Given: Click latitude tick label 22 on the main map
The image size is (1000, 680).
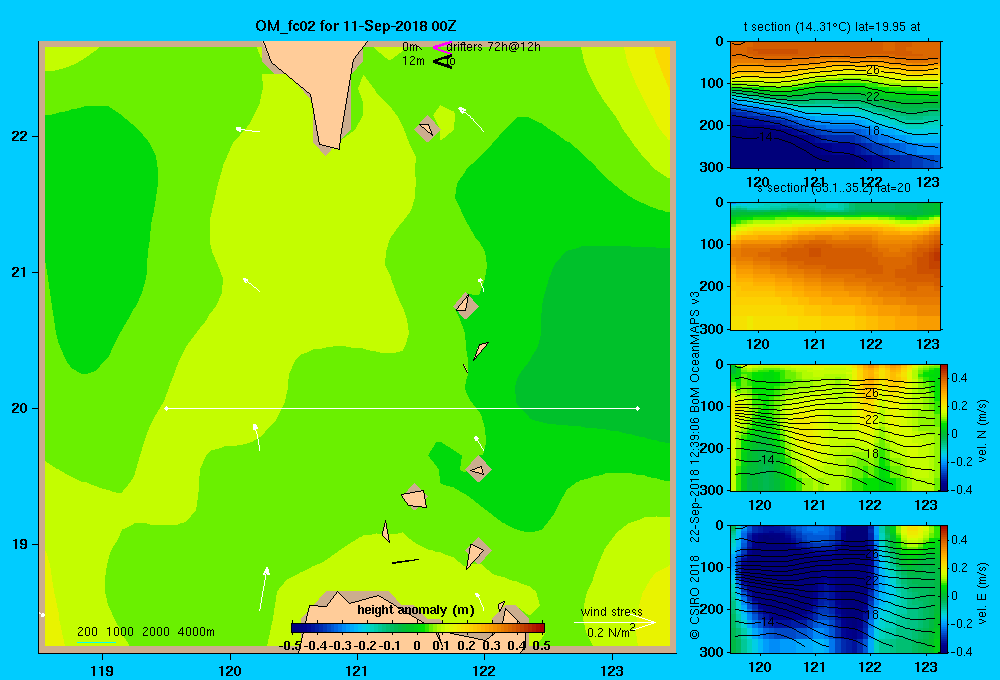Looking at the screenshot, I should coord(20,136).
